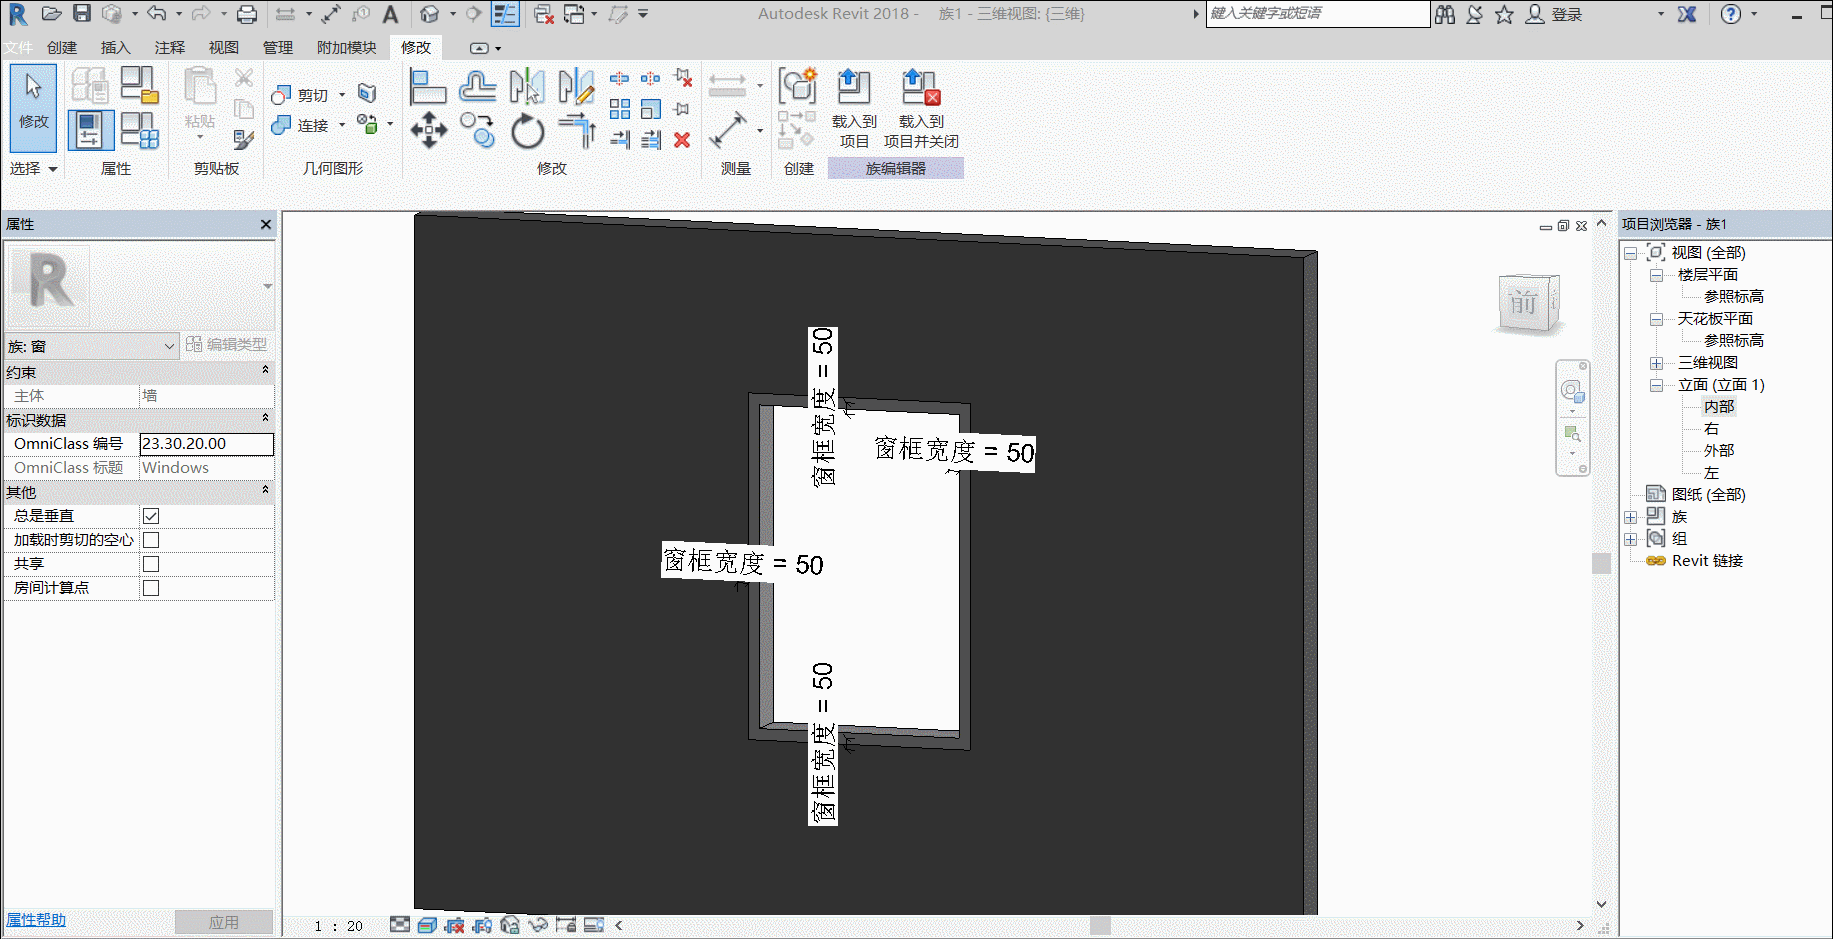Expand the 族 node in the project browser
This screenshot has width=1833, height=939.
point(1630,517)
